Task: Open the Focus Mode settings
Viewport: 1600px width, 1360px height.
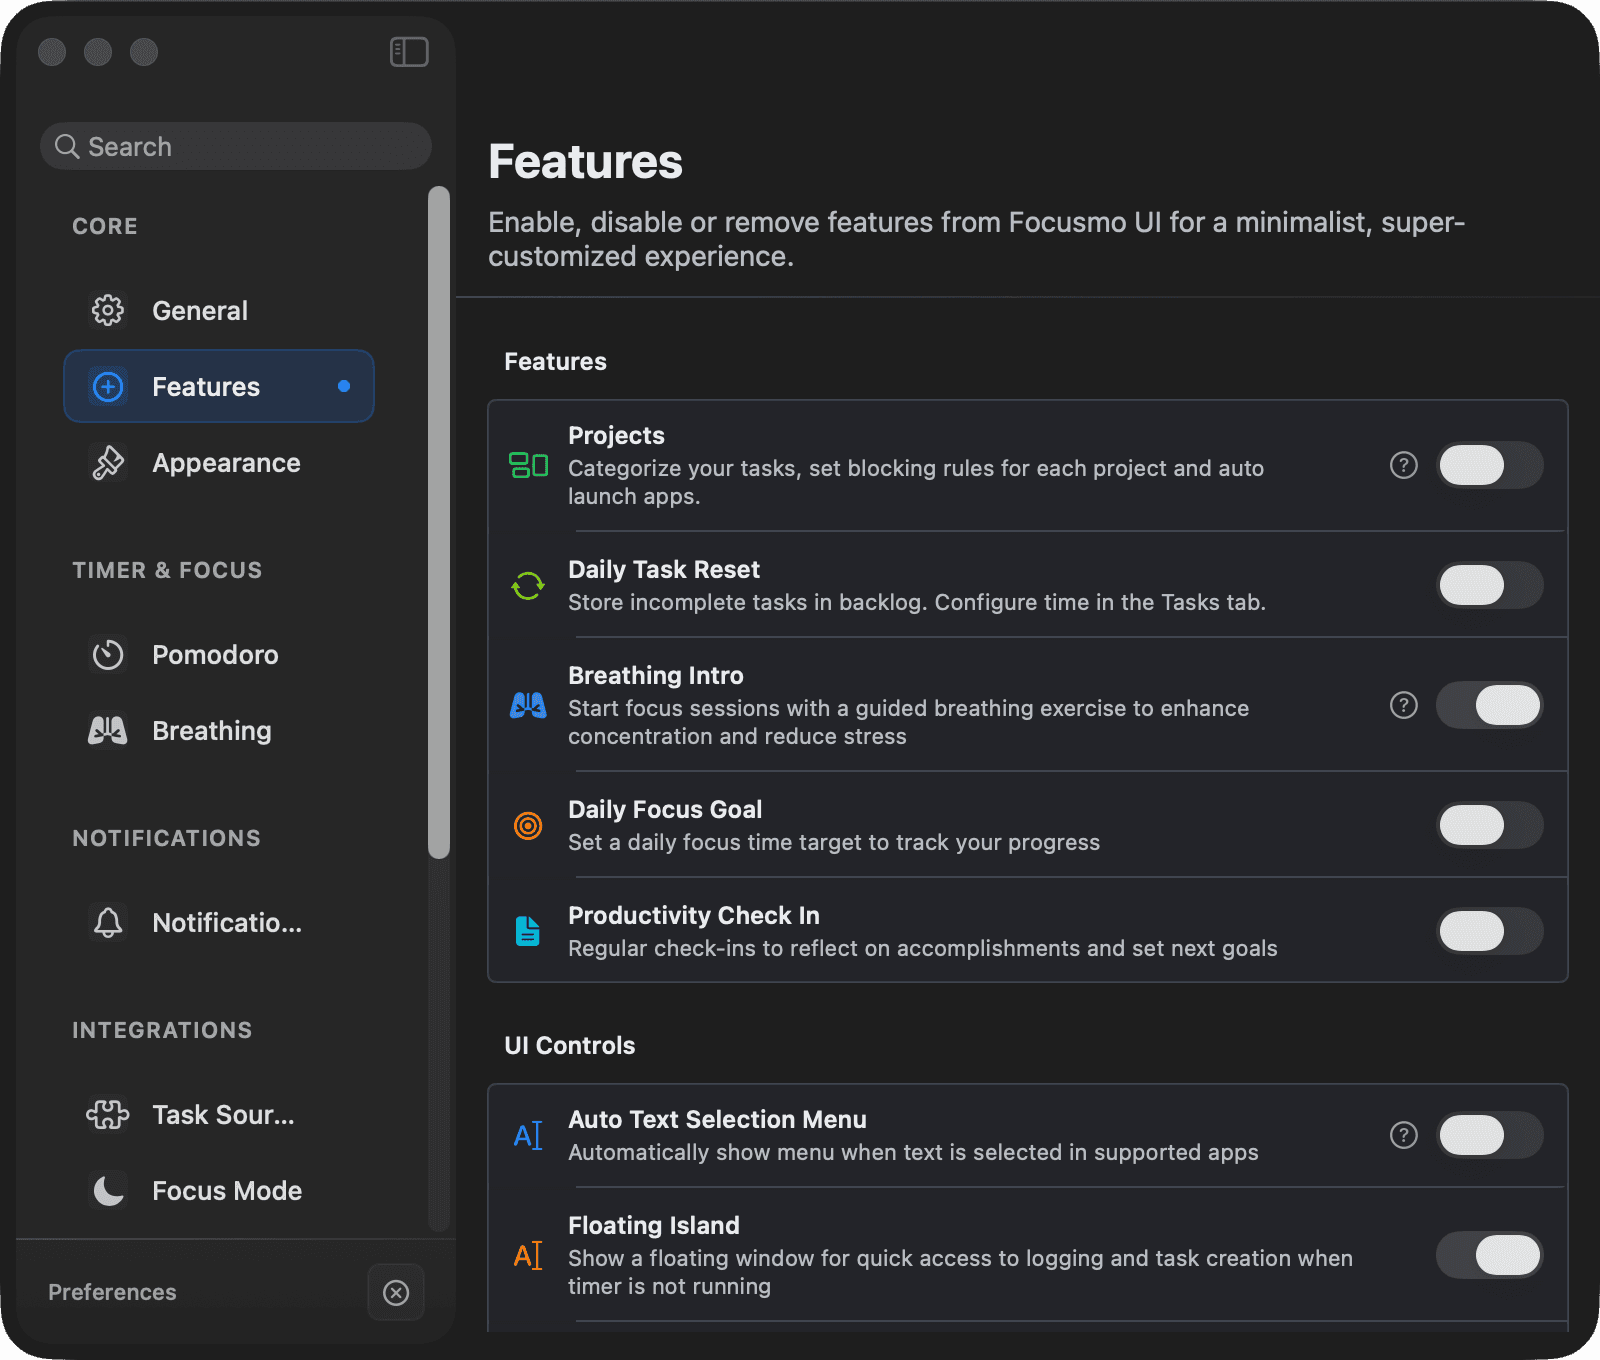Action: (219, 1190)
